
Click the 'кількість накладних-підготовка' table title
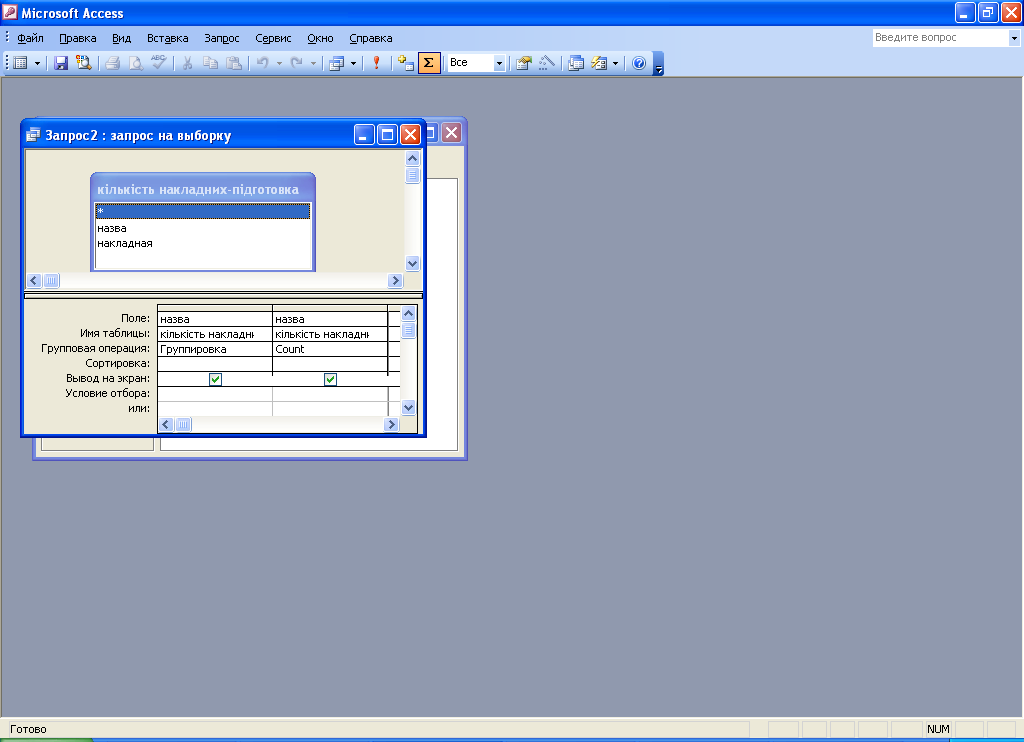[198, 189]
